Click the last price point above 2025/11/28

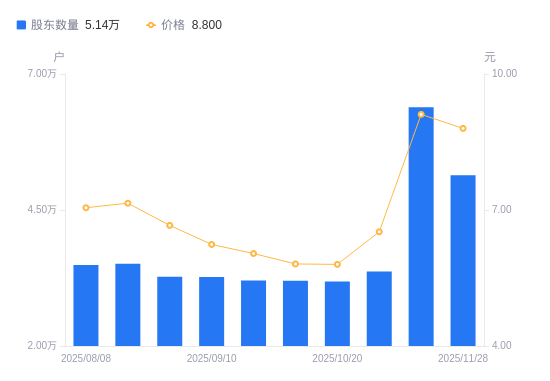tap(463, 129)
